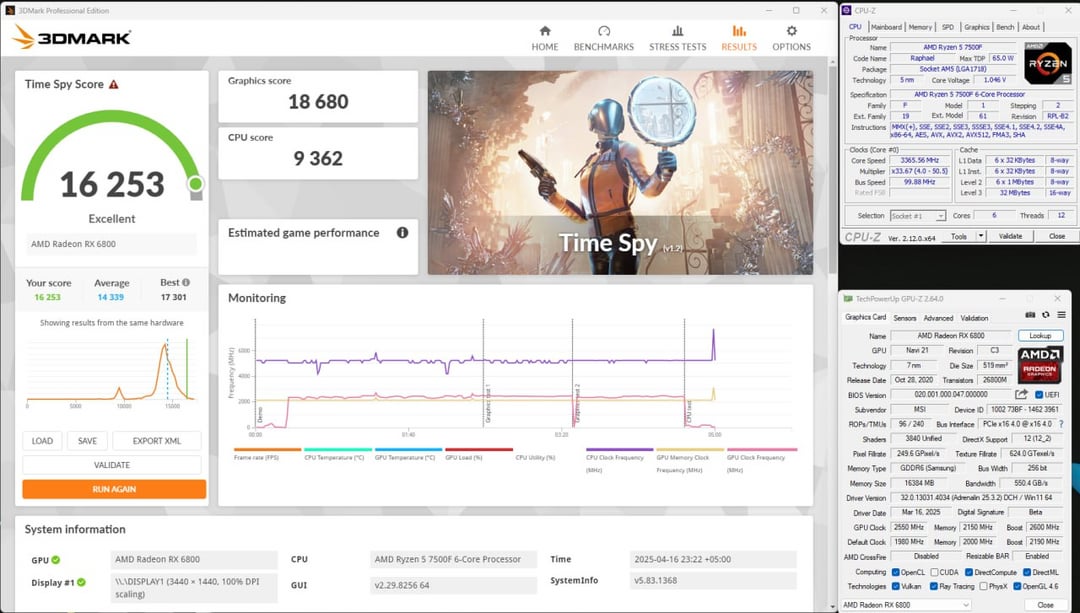Click the GPU-Z refresh icon
1080x613 pixels.
click(1046, 315)
